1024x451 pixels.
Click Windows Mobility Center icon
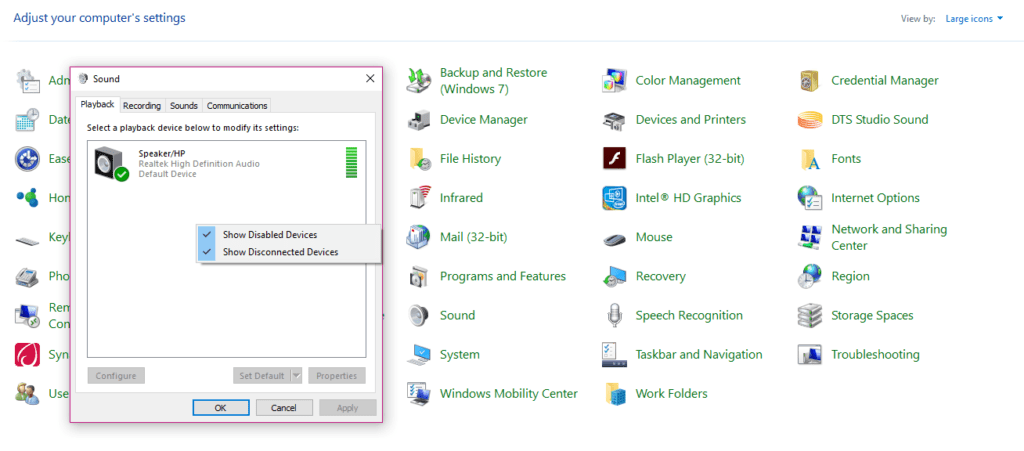pyautogui.click(x=418, y=394)
